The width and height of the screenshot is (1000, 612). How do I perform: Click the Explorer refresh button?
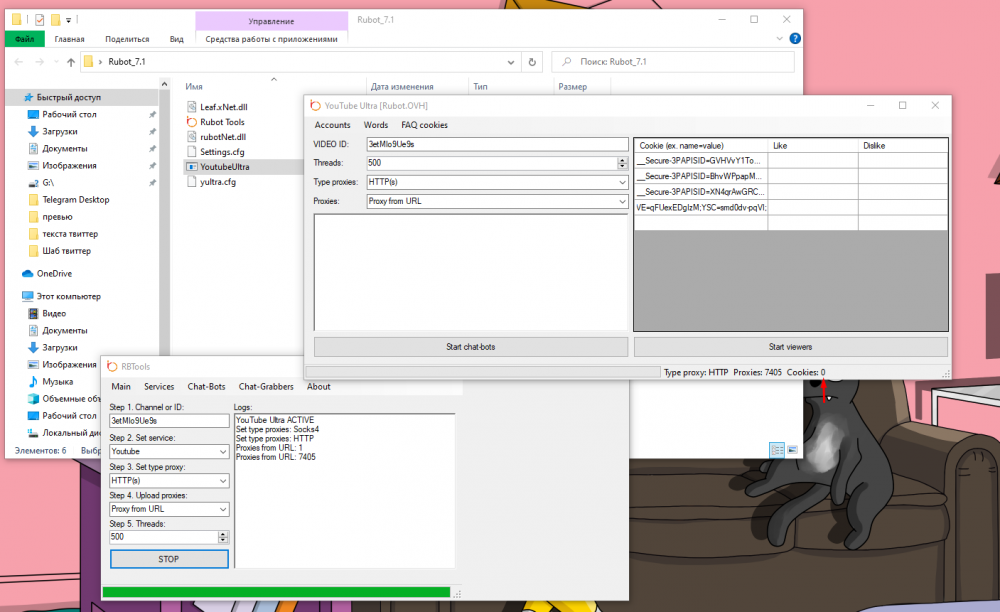[x=532, y=62]
